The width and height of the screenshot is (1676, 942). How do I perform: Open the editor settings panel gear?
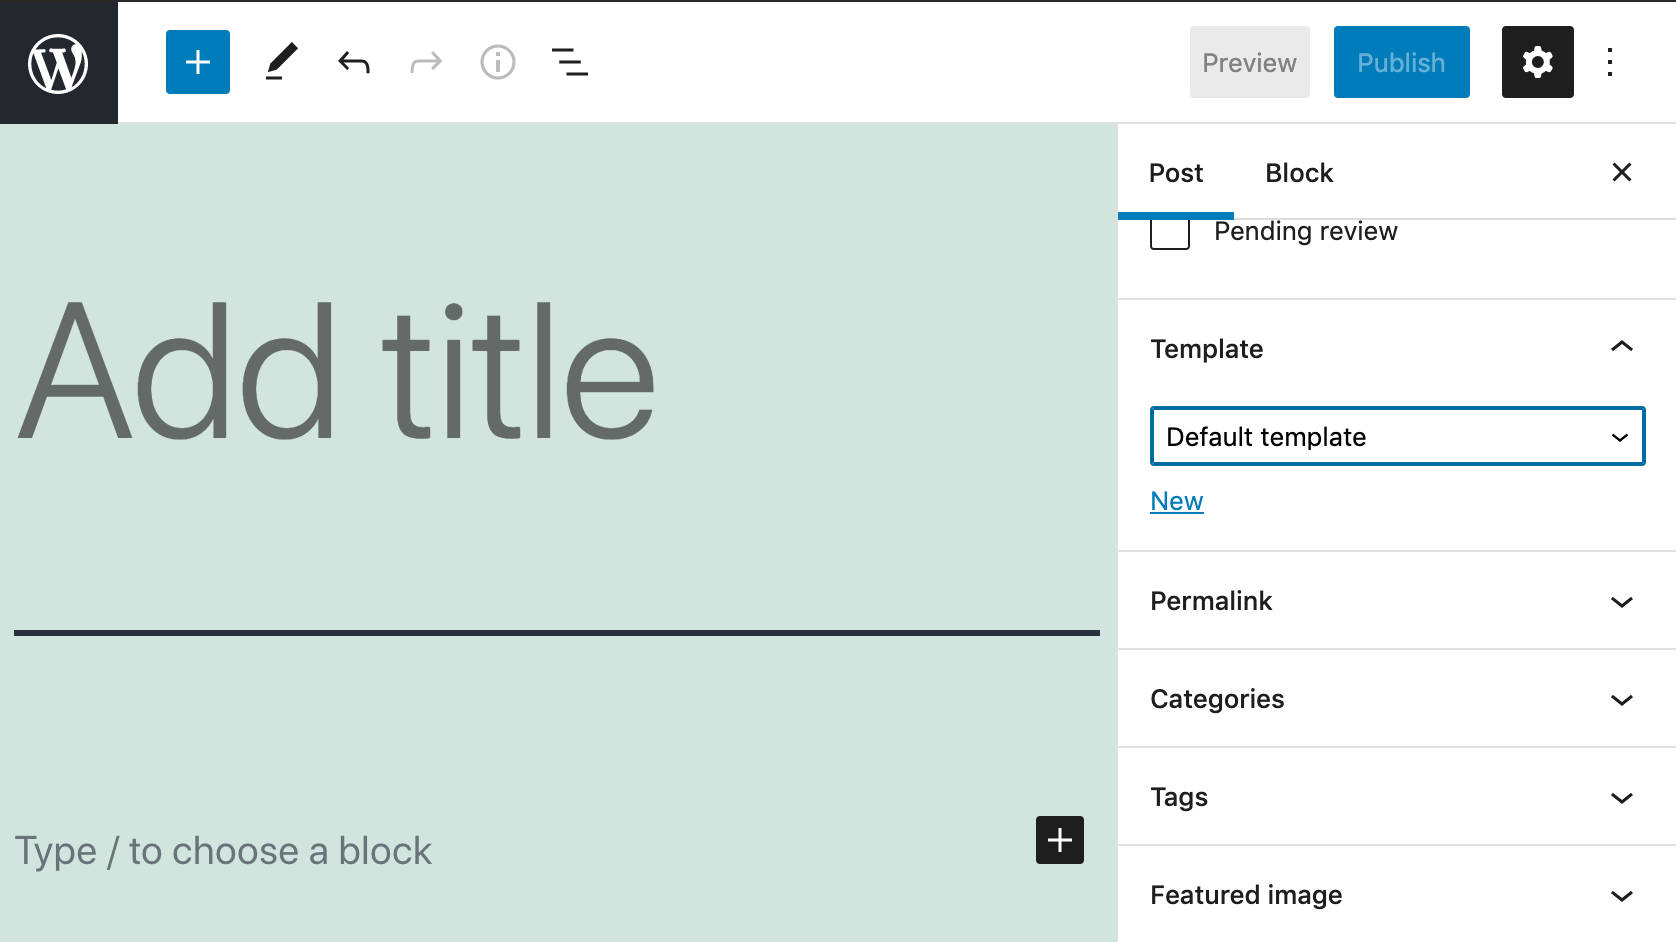[x=1537, y=61]
